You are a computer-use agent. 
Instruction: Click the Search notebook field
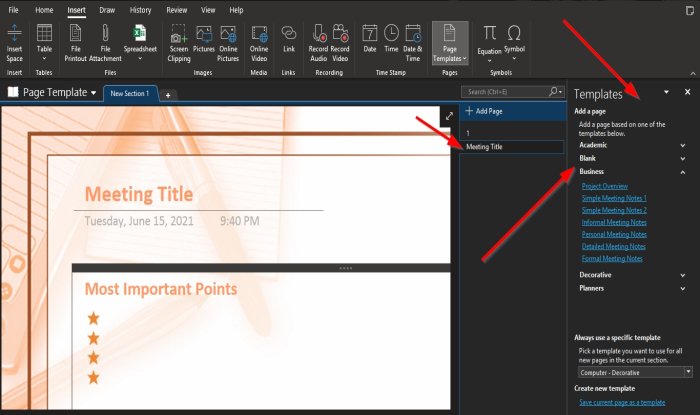point(507,92)
